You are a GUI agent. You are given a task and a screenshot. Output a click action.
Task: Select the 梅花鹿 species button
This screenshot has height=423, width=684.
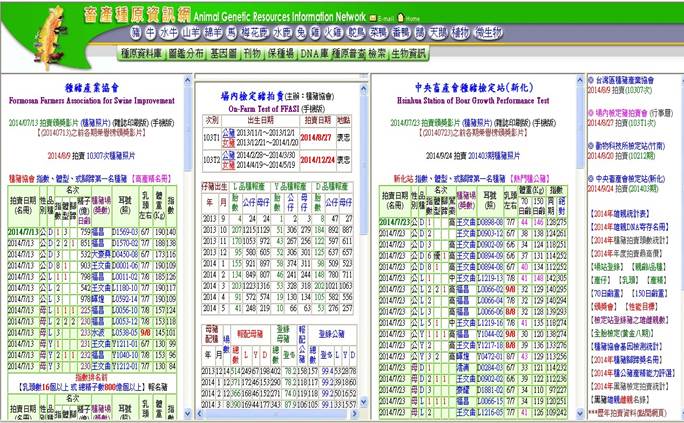pos(255,33)
